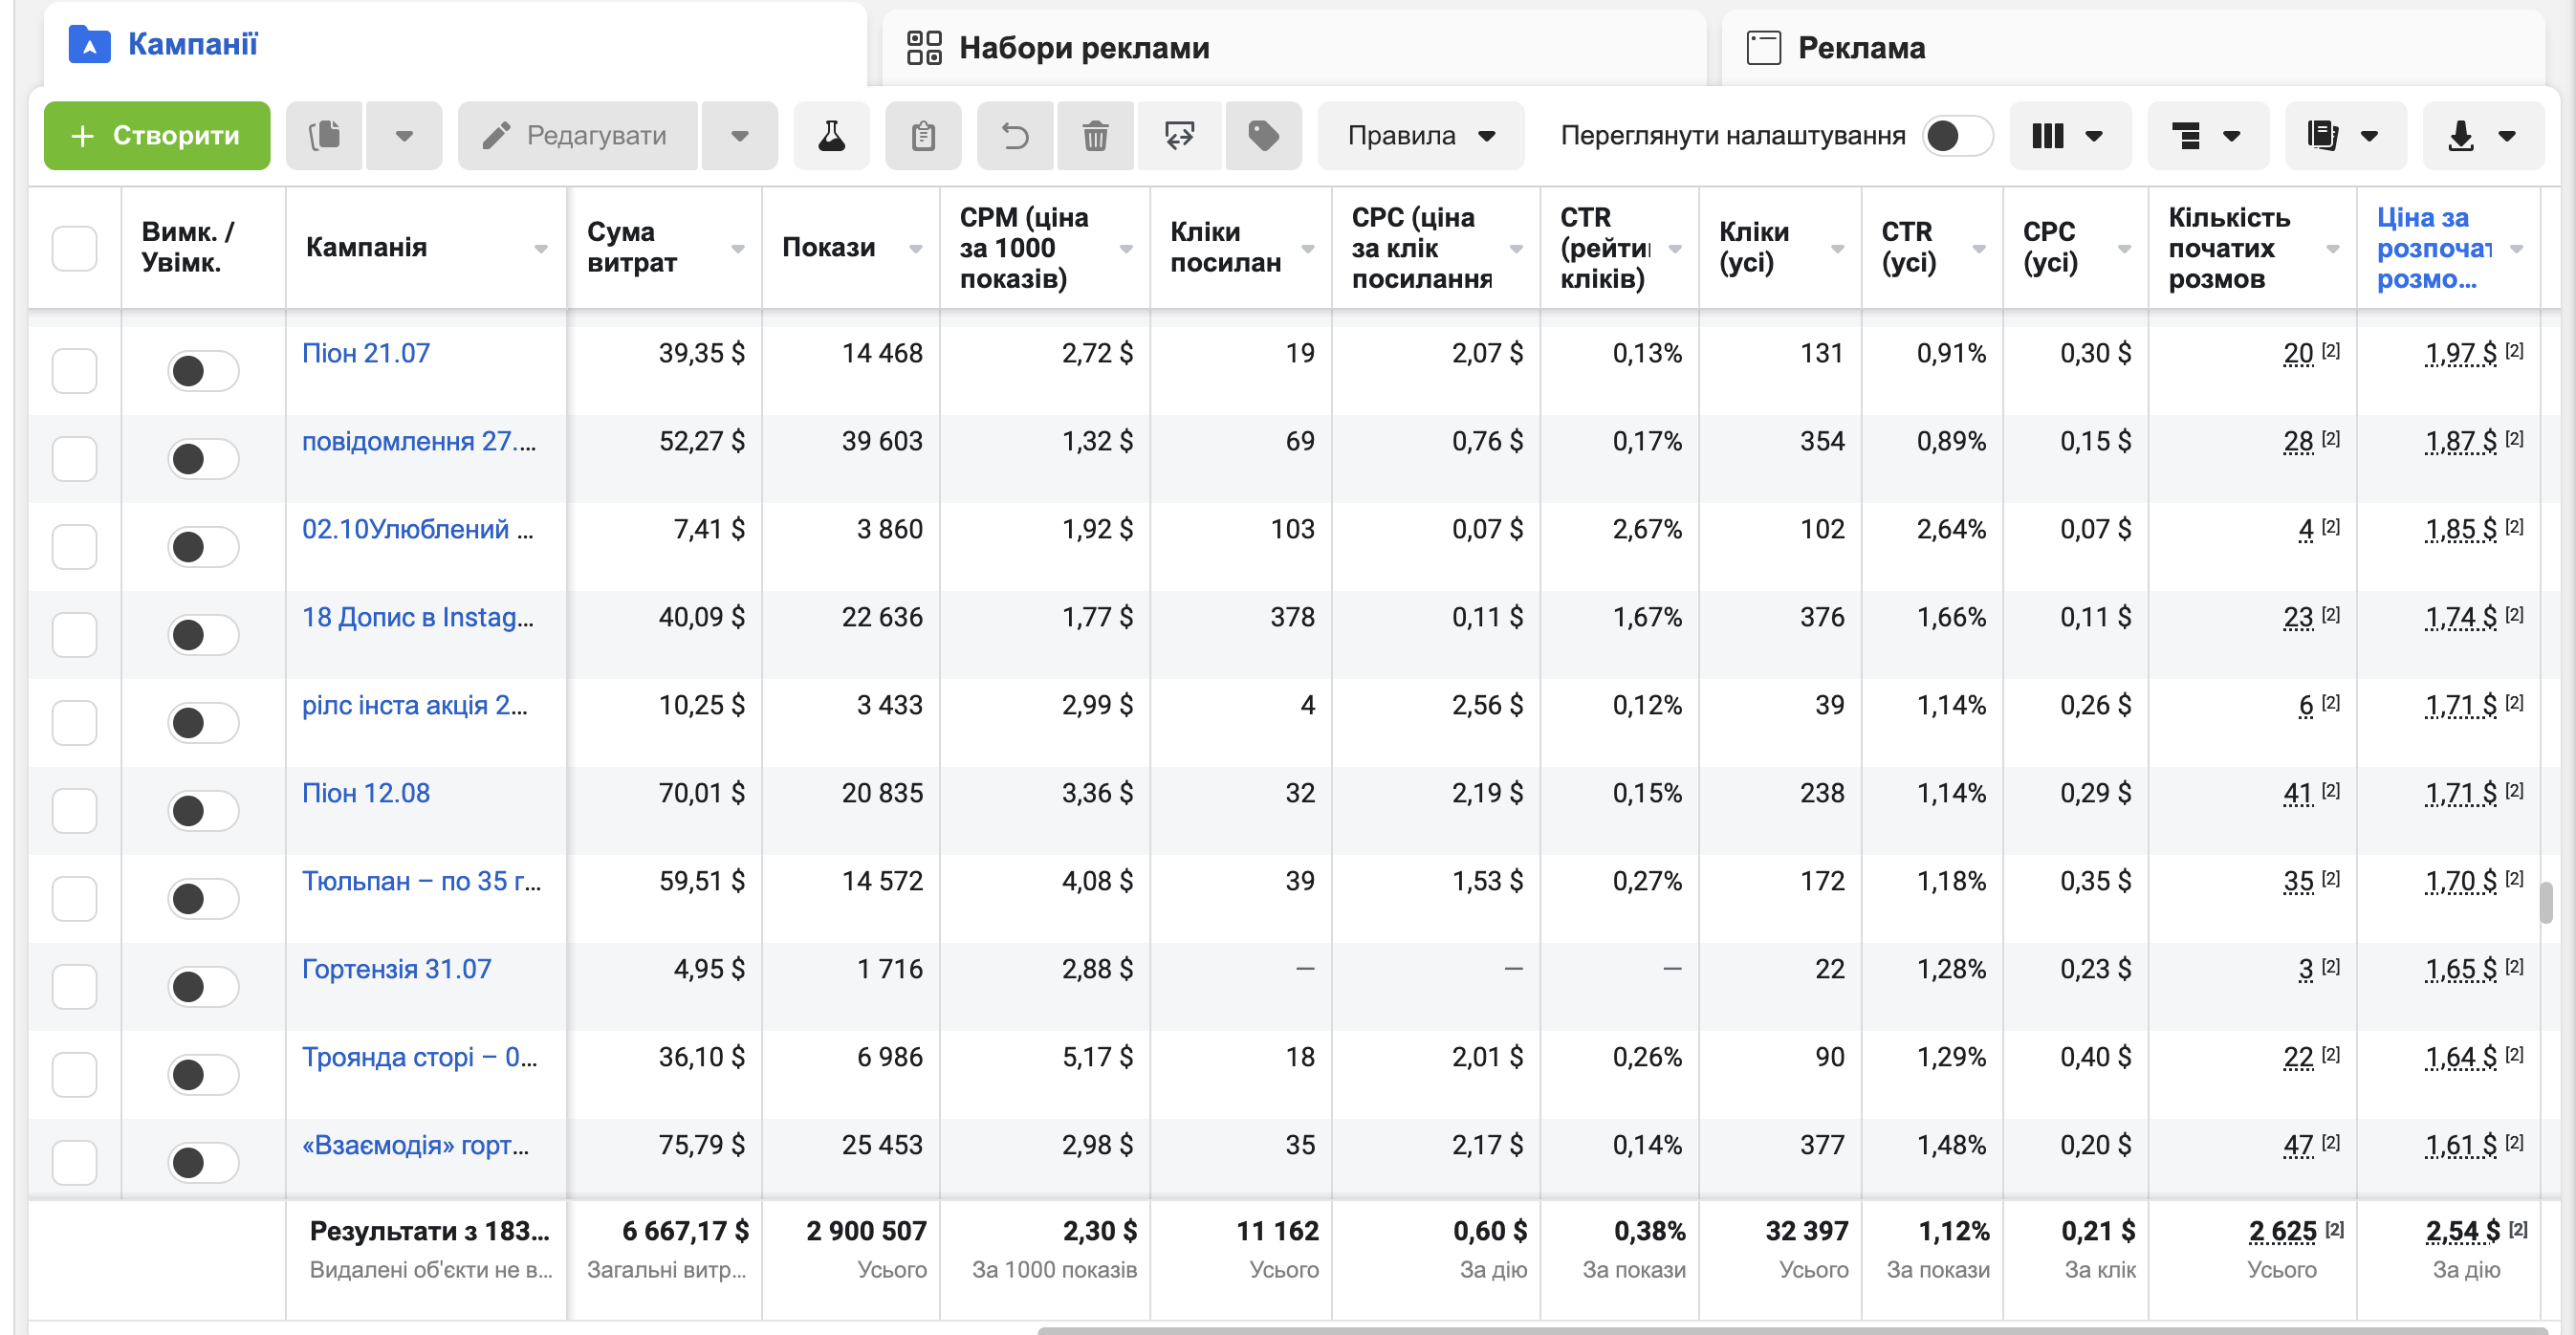Image resolution: width=2576 pixels, height=1335 pixels.
Task: Expand the breakdown dropdown arrow
Action: (x=2232, y=135)
